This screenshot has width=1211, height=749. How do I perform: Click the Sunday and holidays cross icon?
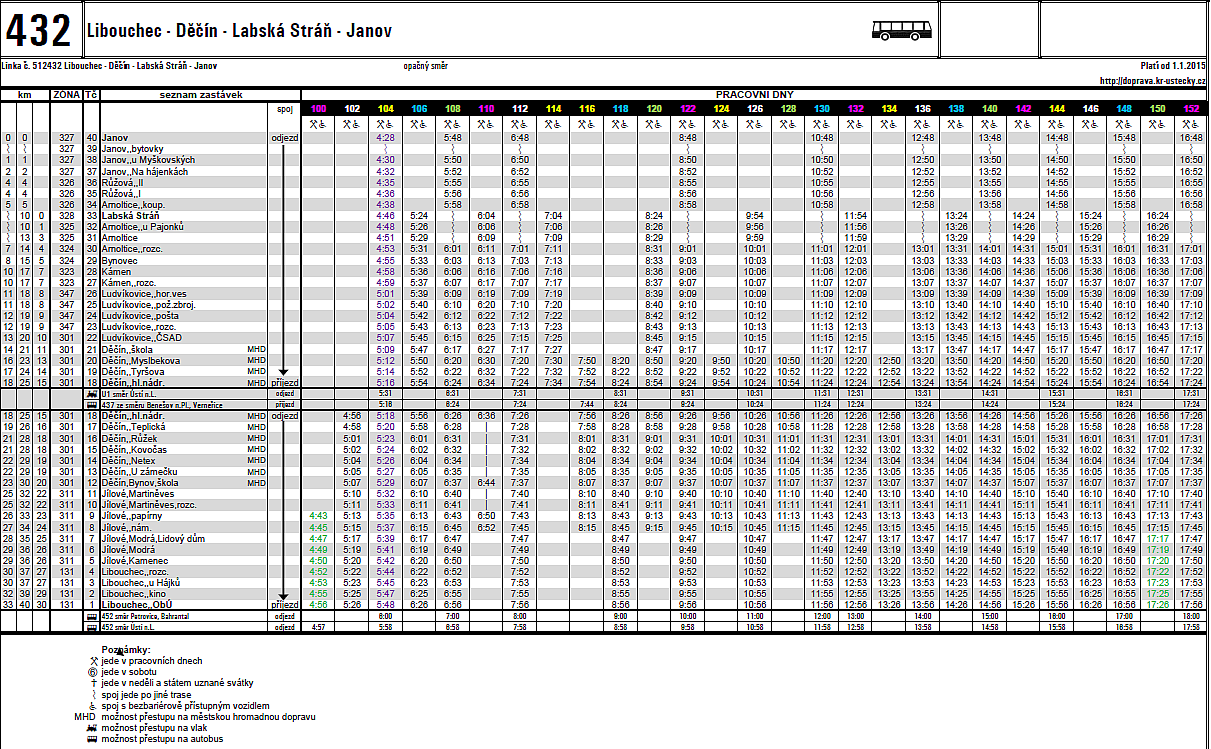(92, 683)
